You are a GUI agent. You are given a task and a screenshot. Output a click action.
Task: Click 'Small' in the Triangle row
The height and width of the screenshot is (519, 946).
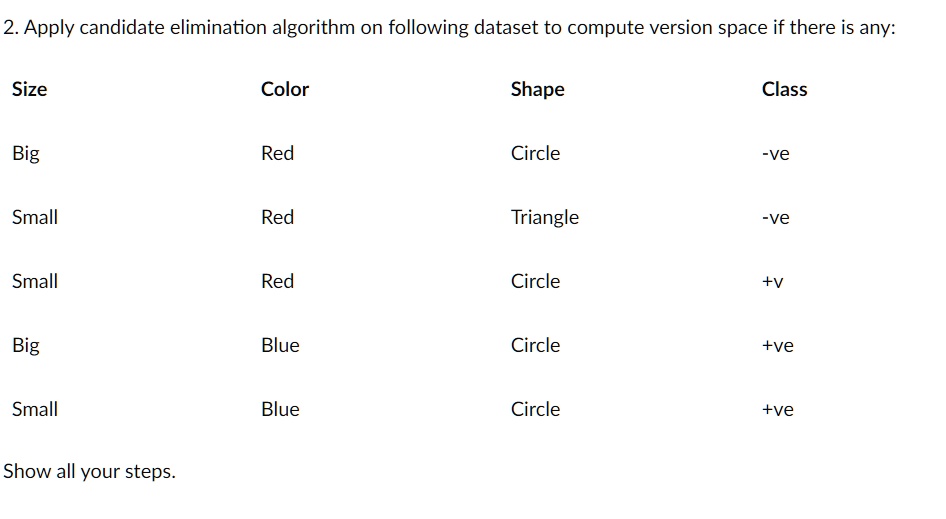pyautogui.click(x=35, y=217)
